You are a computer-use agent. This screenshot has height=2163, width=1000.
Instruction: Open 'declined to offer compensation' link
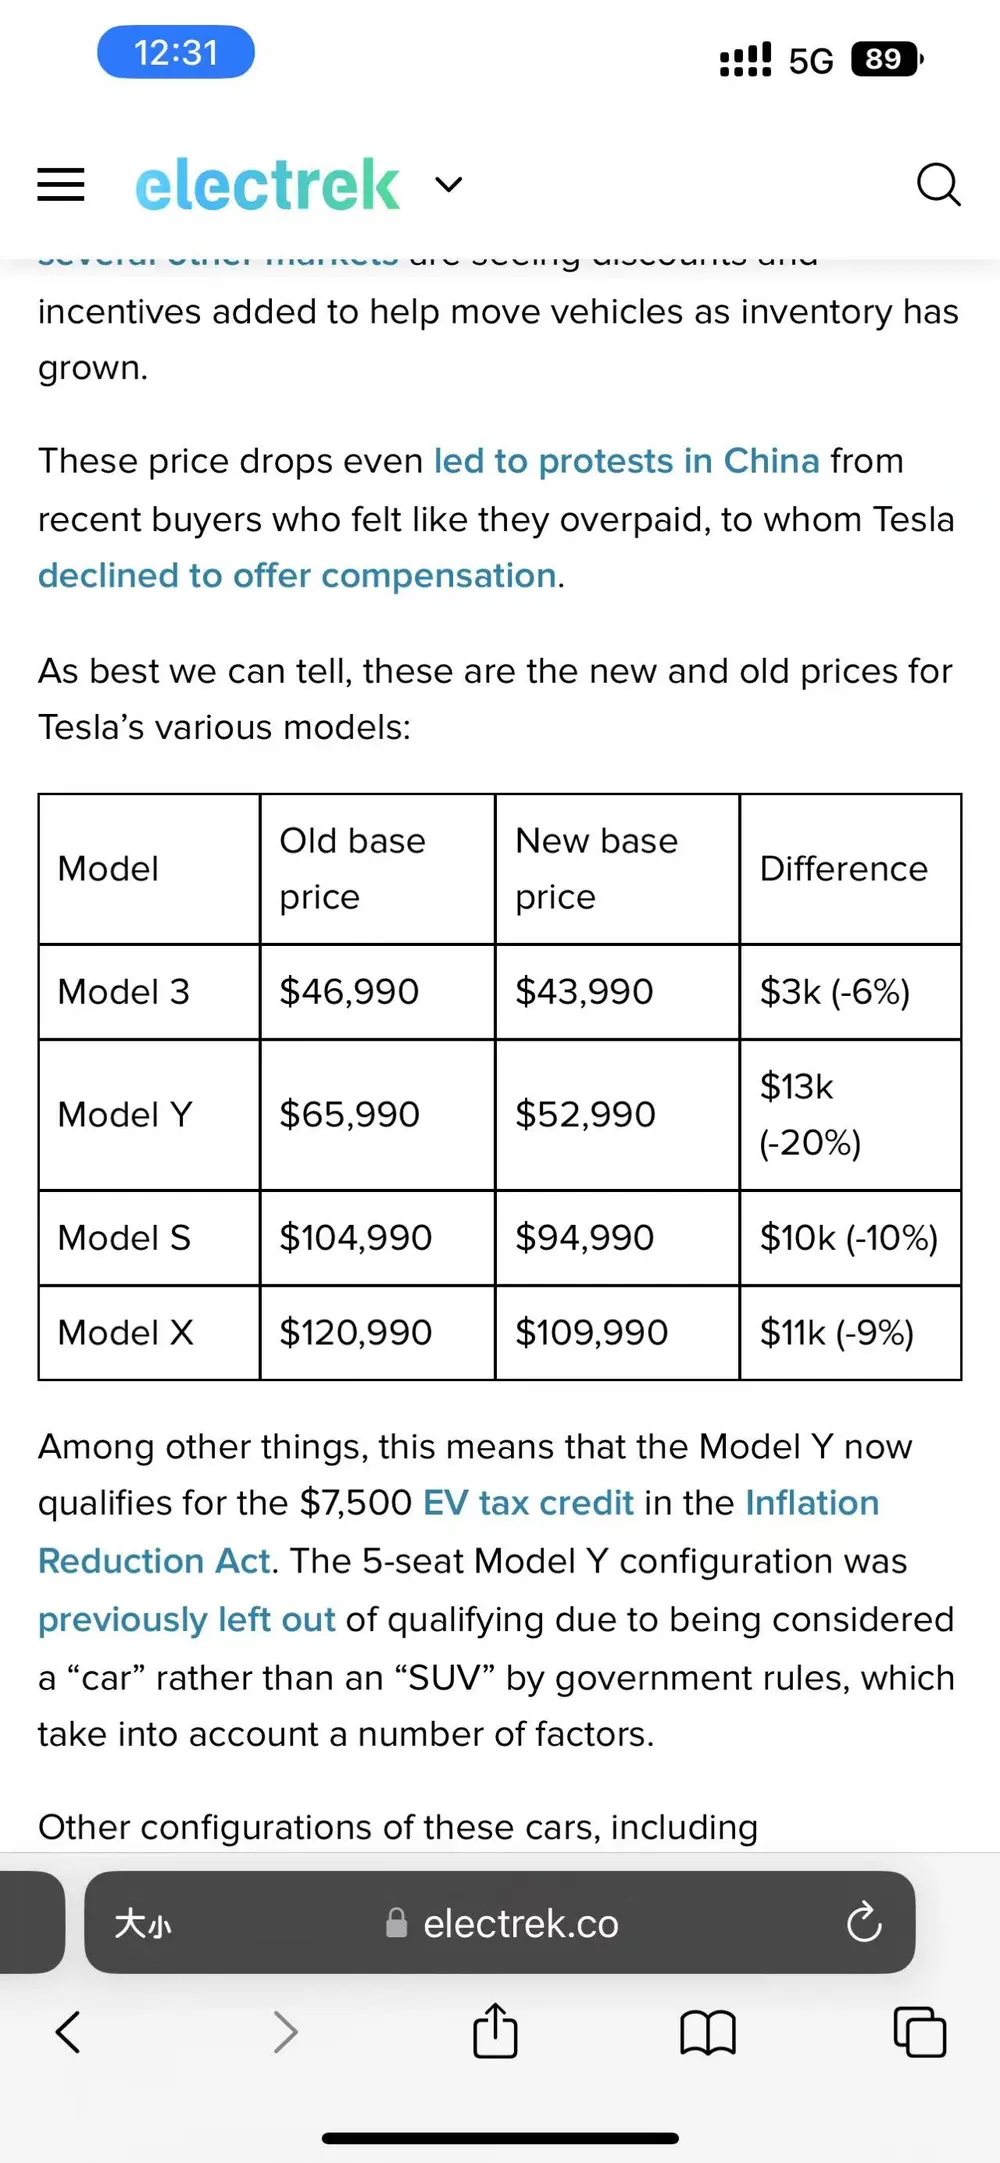click(x=297, y=576)
